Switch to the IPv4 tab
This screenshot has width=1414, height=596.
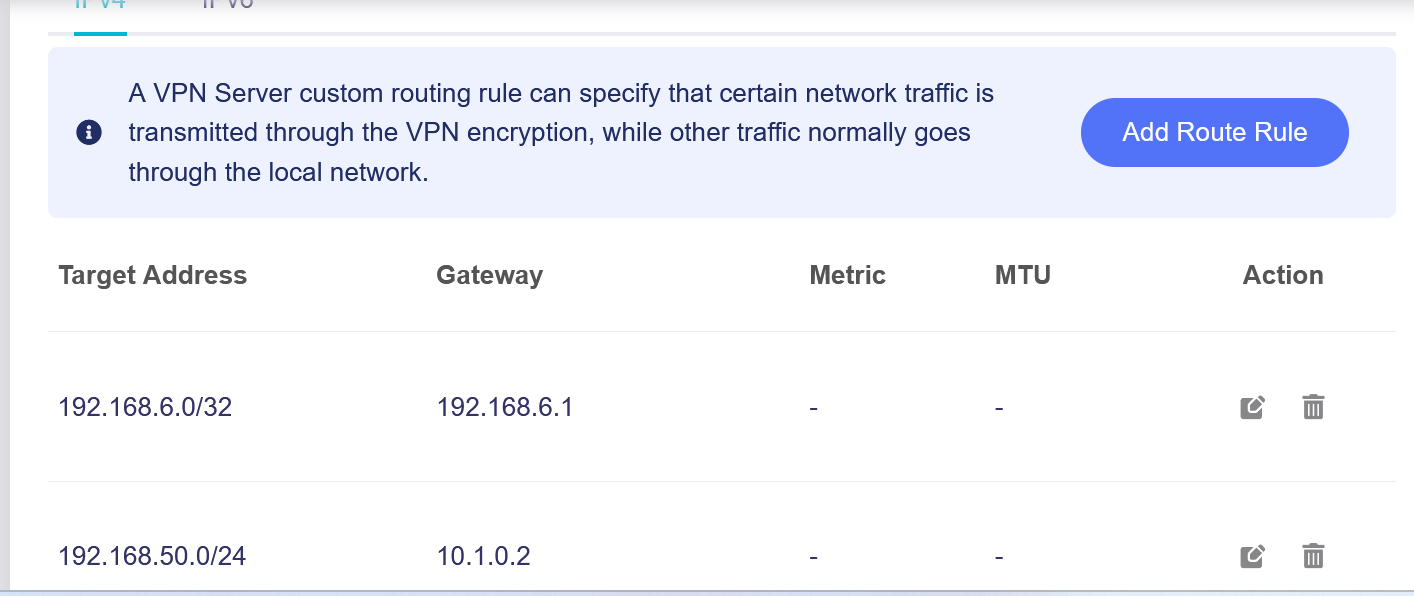tap(100, 6)
